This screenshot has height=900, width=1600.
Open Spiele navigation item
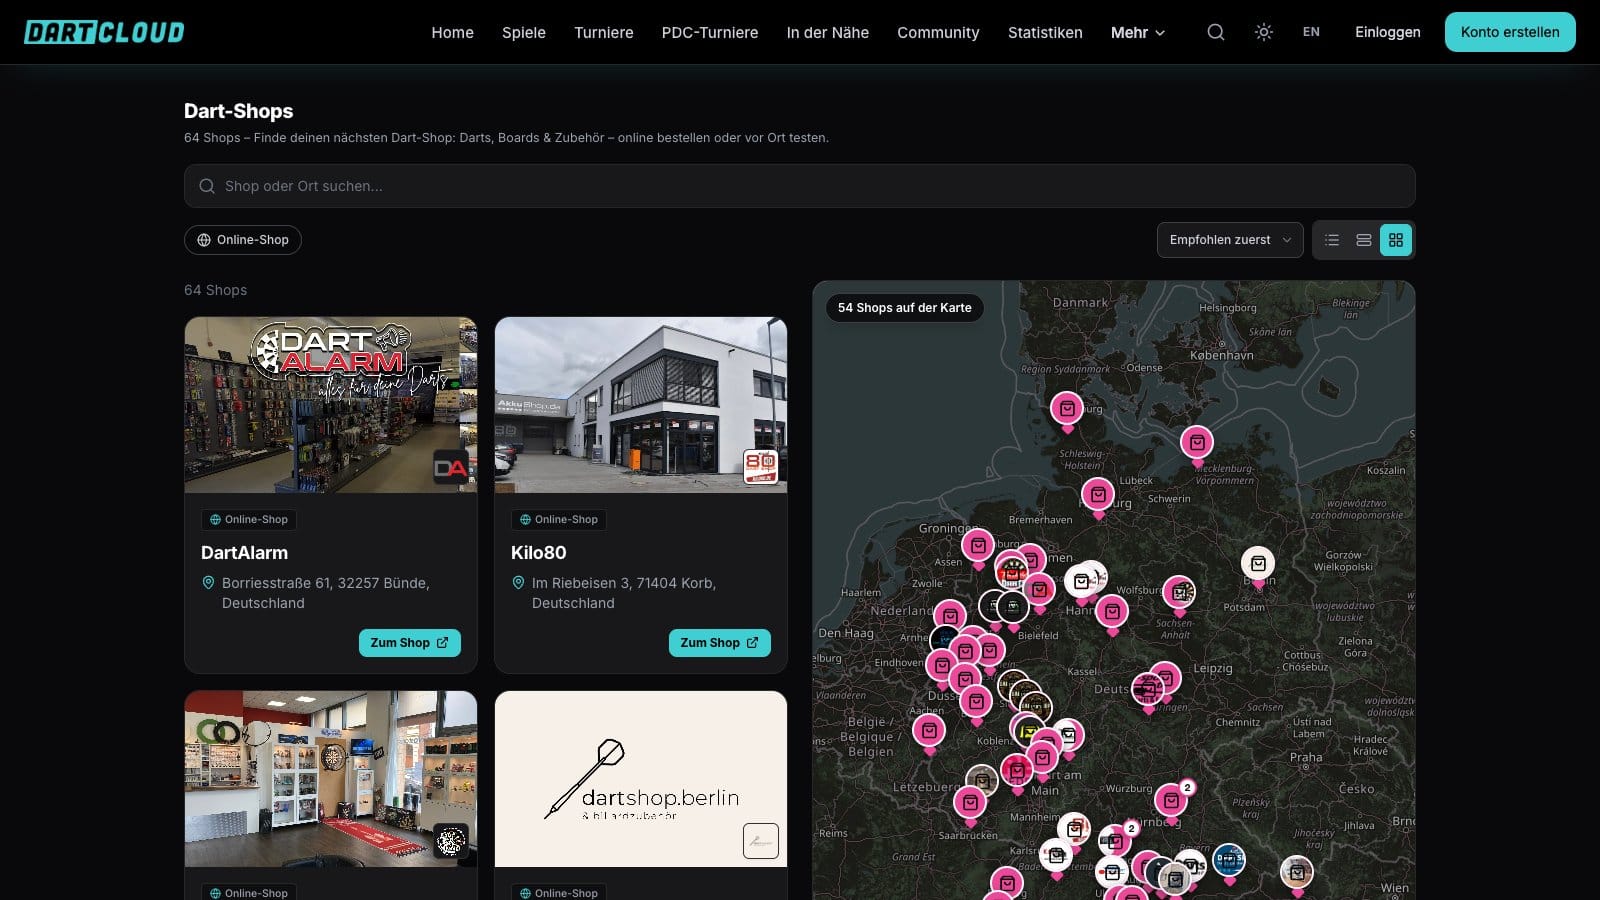524,32
